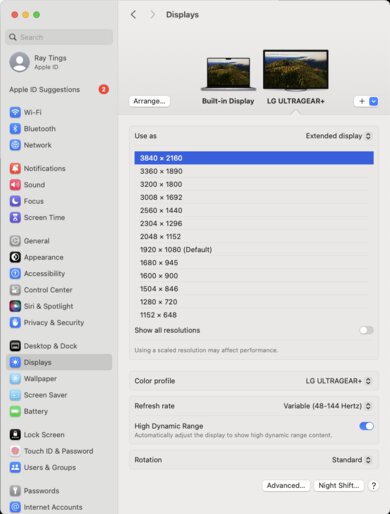
Task: Select the Built-in Display thumbnail
Action: tap(228, 74)
